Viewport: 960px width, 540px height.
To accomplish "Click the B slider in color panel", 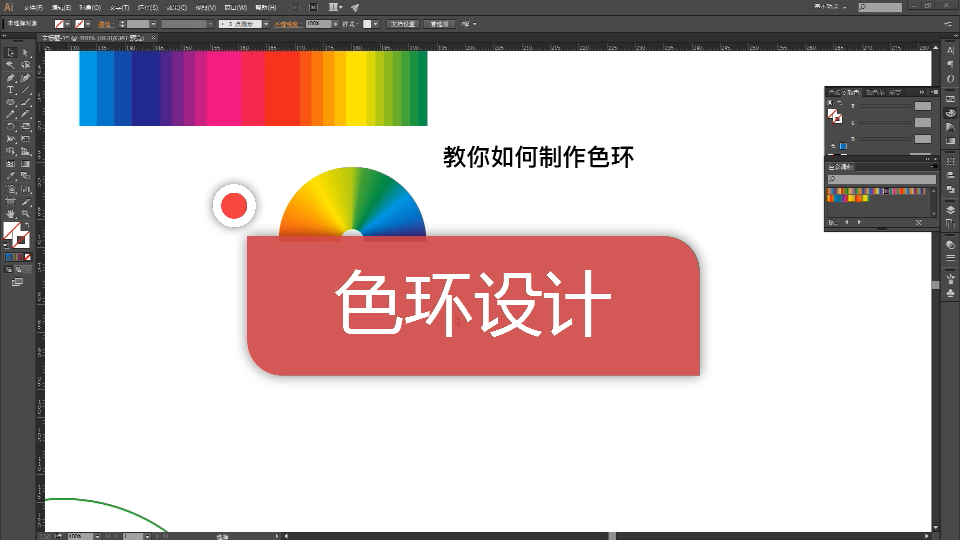I will coord(886,139).
